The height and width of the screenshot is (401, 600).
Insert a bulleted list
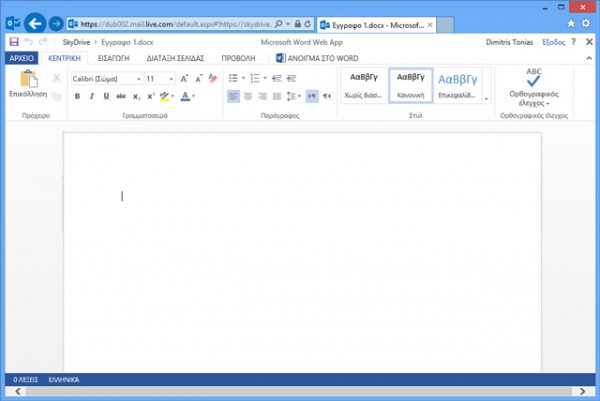[x=233, y=78]
